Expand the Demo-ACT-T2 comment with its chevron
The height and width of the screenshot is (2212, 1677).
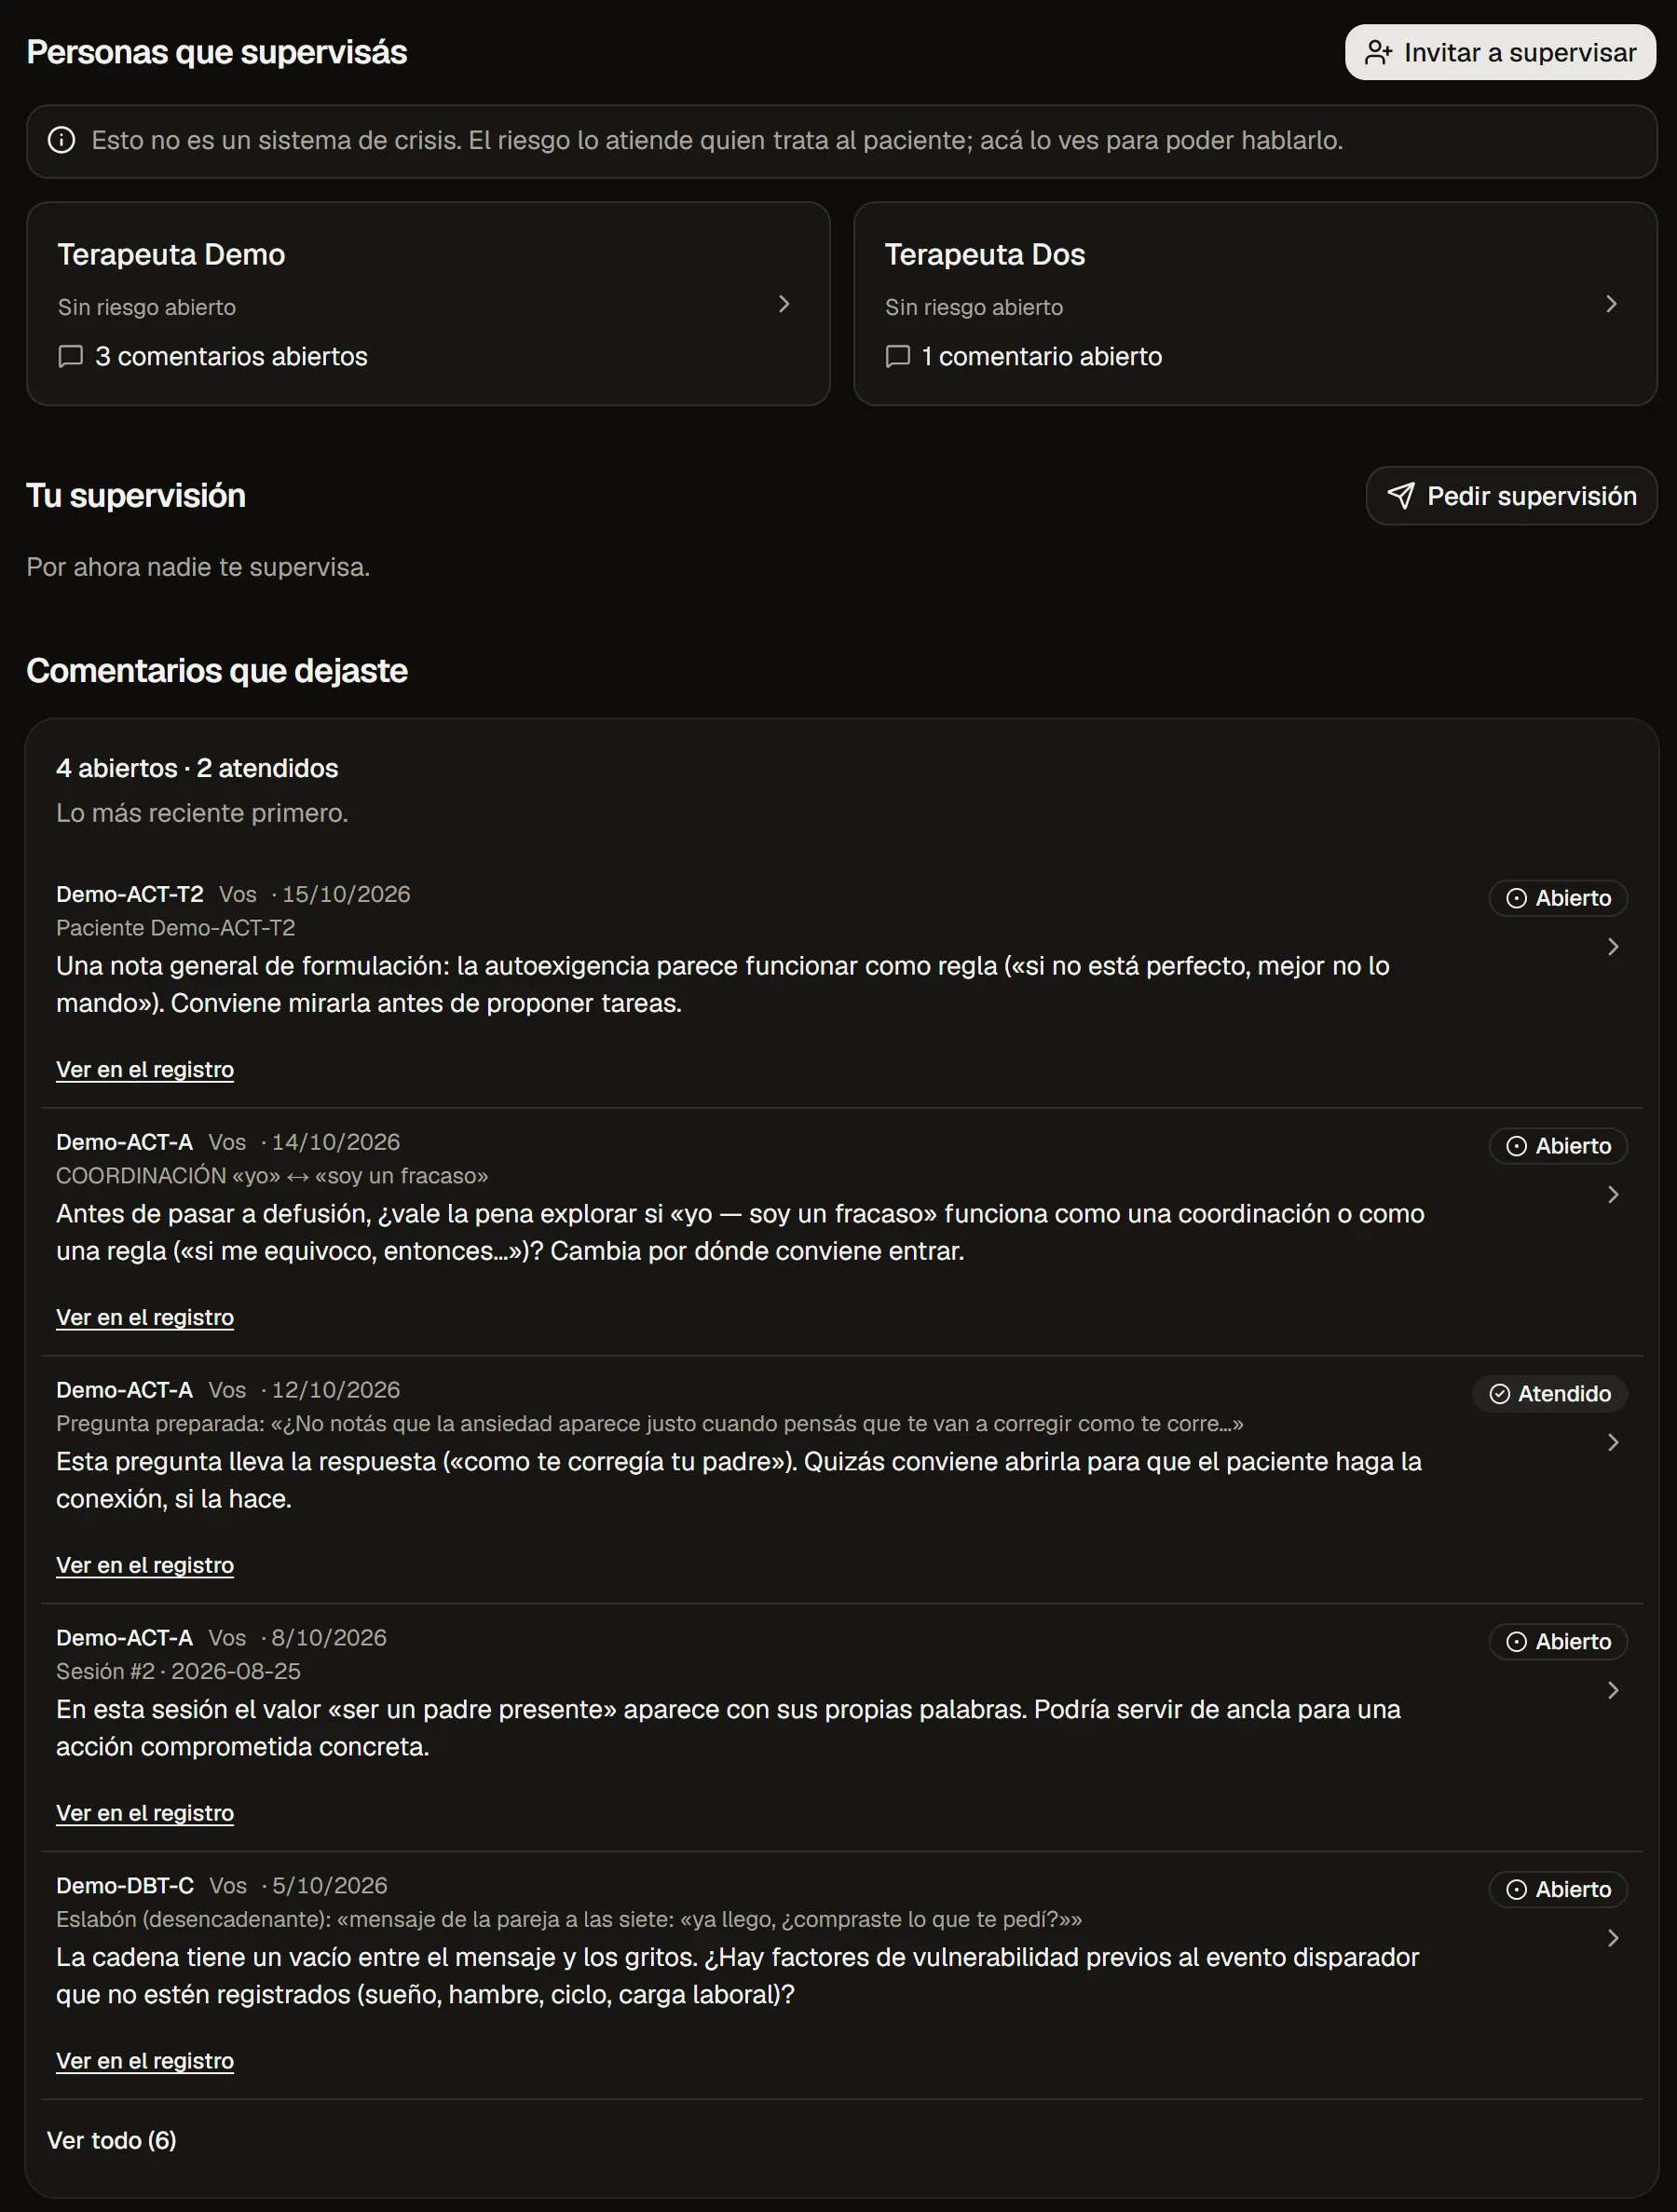1612,947
